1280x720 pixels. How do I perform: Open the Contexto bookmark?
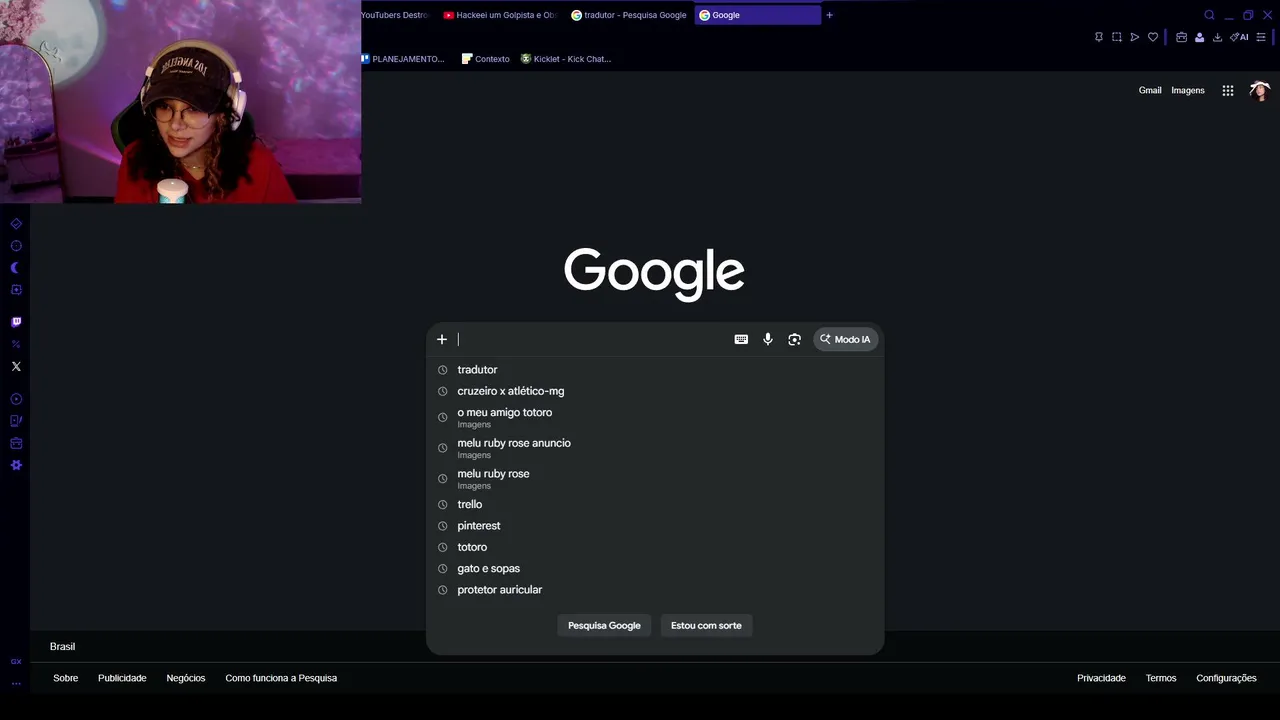pyautogui.click(x=486, y=59)
